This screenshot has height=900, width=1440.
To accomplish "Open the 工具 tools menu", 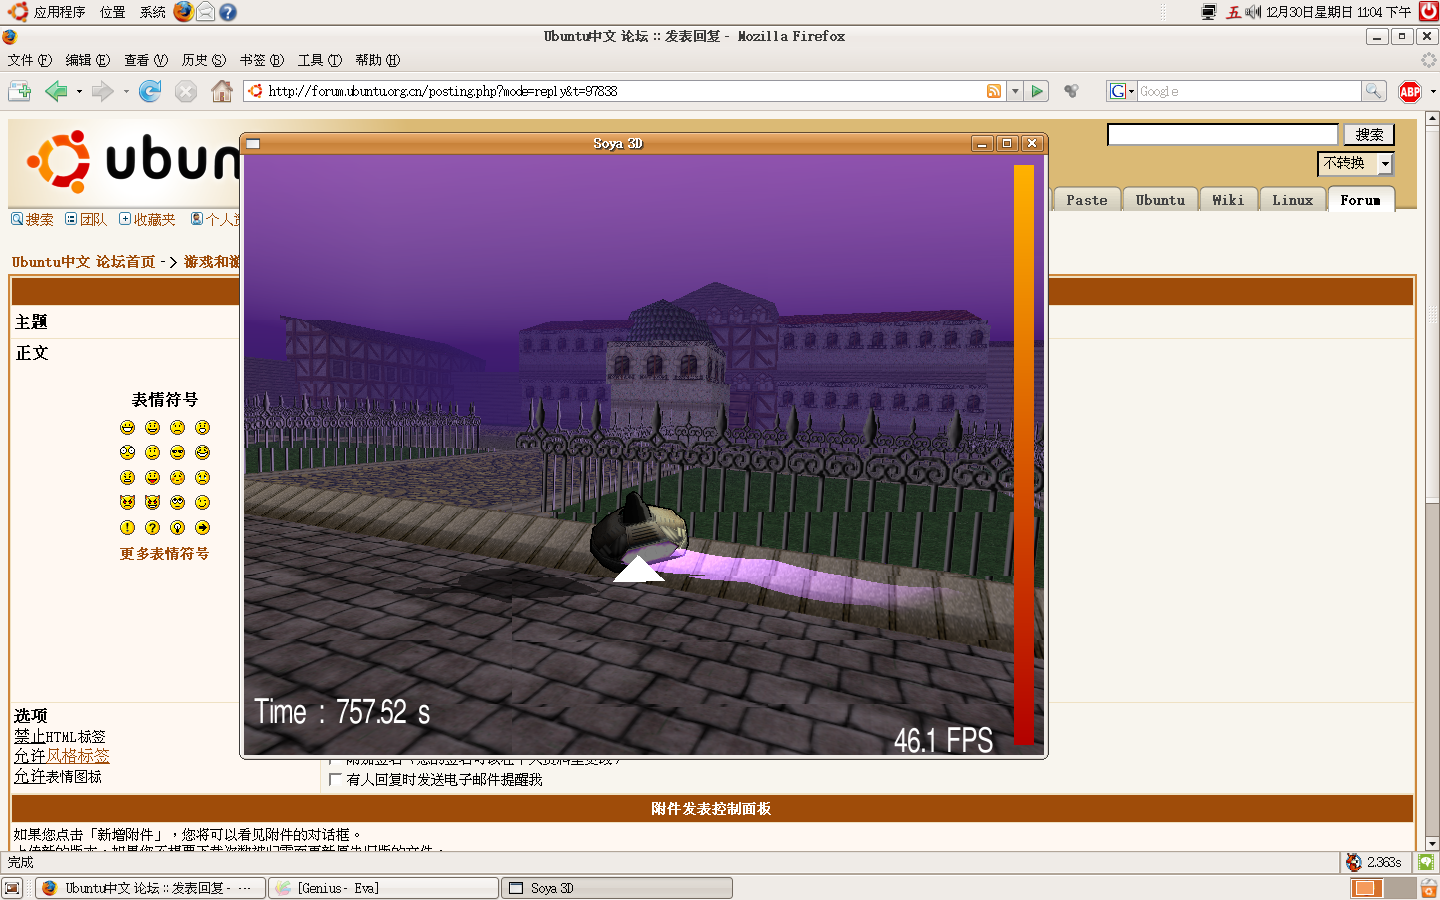I will click(320, 60).
